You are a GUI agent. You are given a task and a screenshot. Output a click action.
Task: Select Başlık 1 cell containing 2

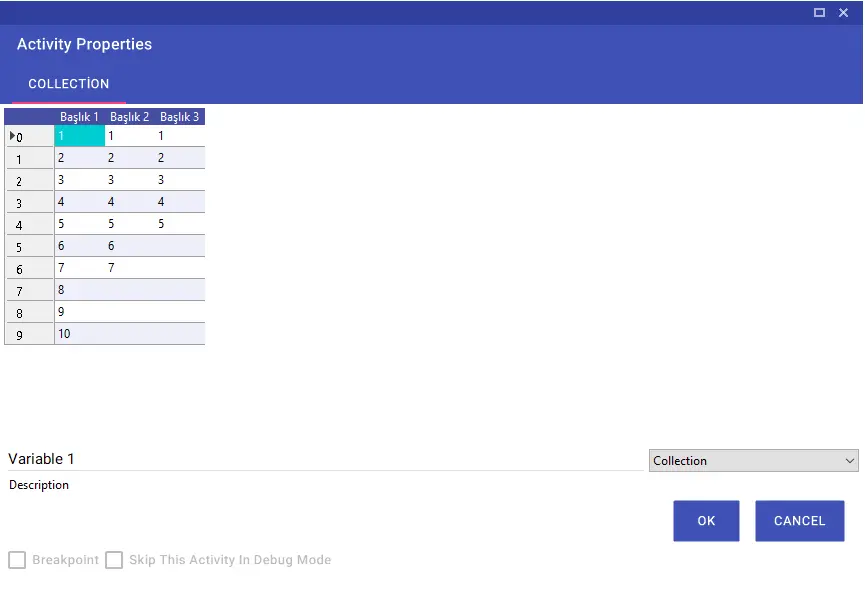click(x=79, y=158)
